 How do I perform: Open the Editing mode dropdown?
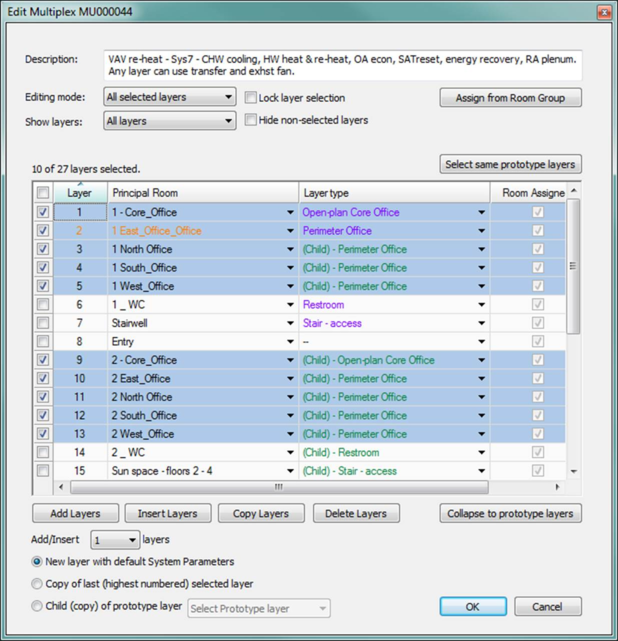point(169,98)
